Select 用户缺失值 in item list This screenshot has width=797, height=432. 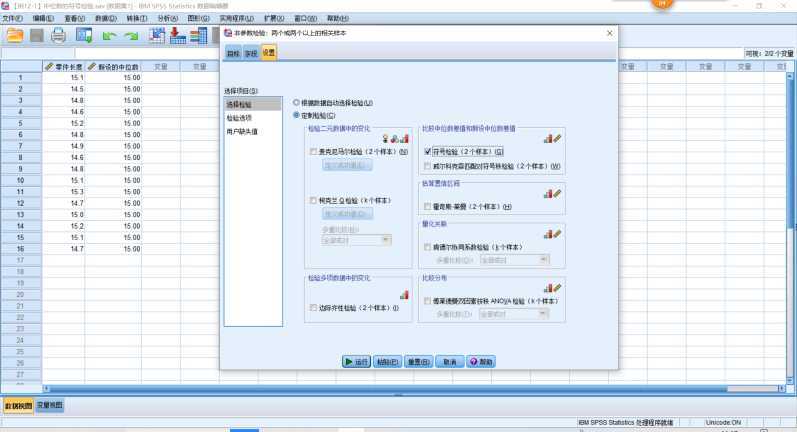click(253, 132)
